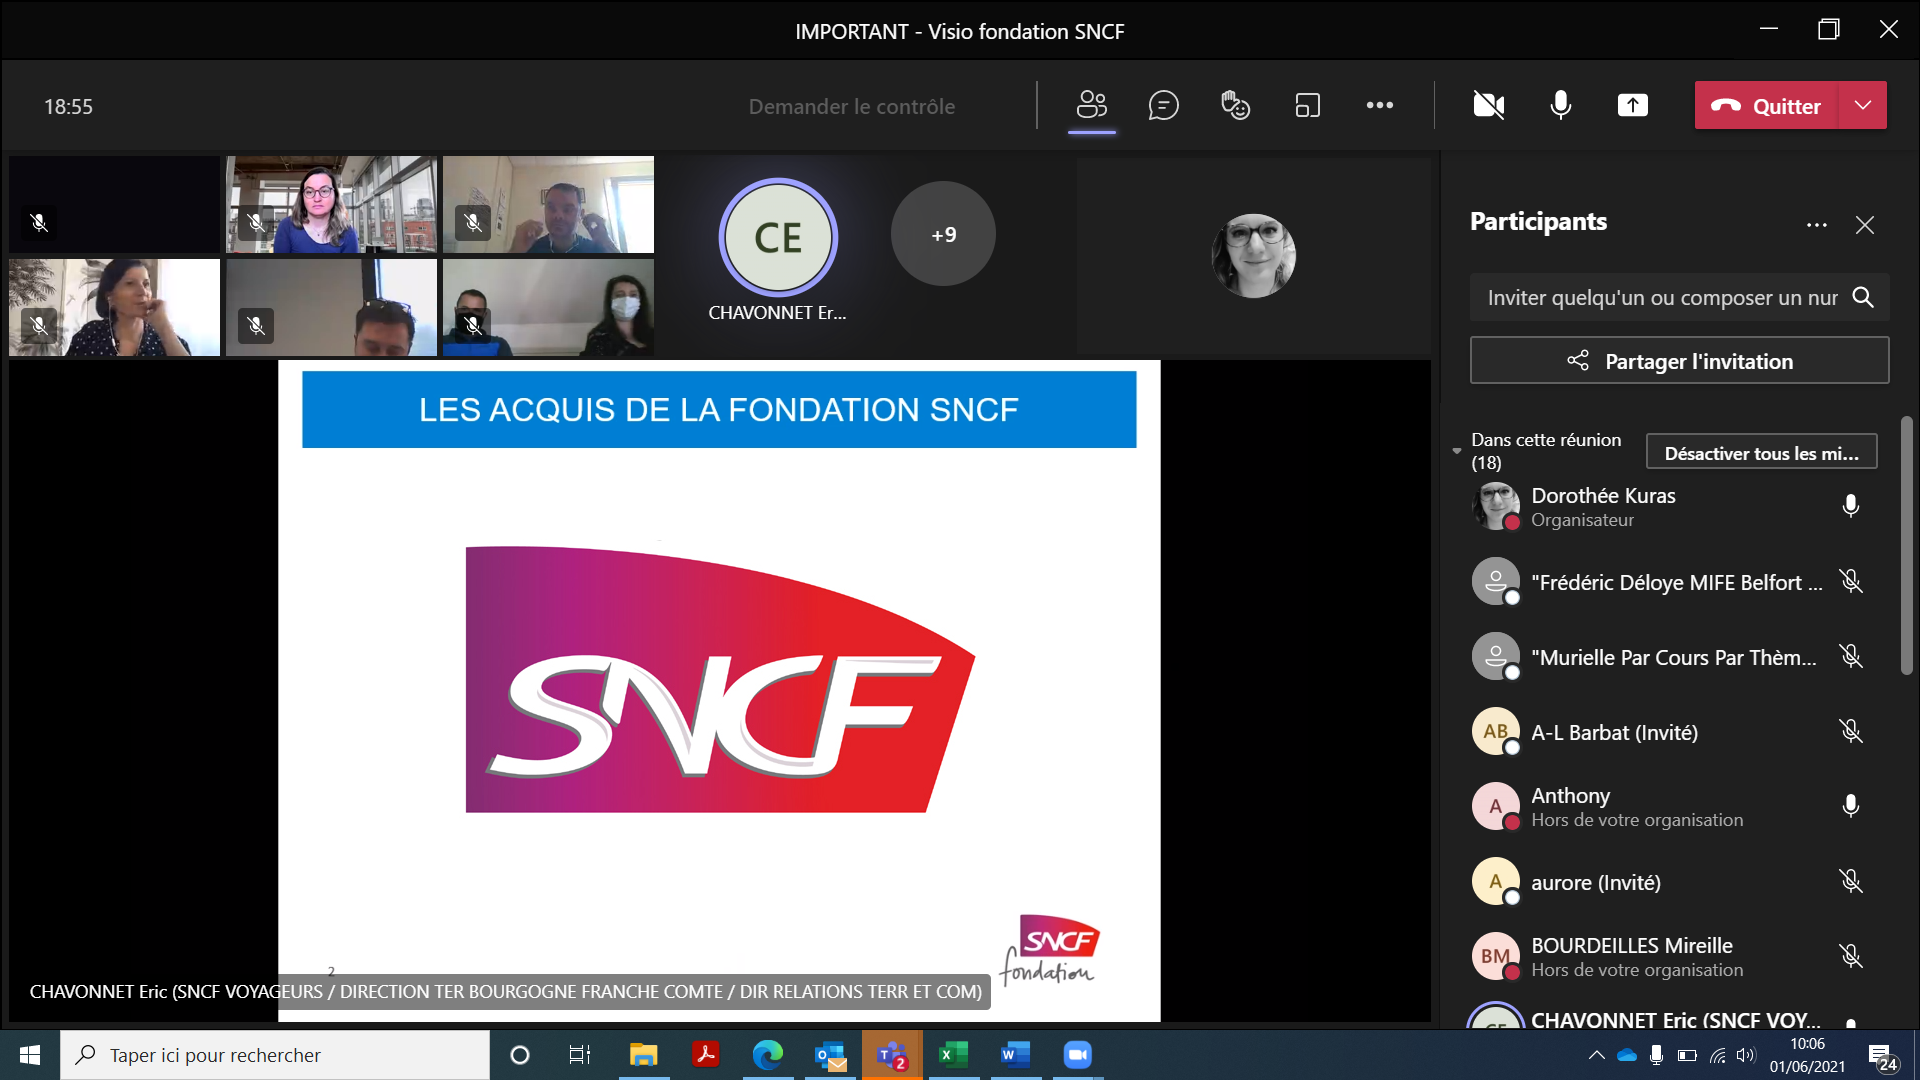Click Partager l'invitation button
Image resolution: width=1920 pixels, height=1080 pixels.
pyautogui.click(x=1679, y=361)
